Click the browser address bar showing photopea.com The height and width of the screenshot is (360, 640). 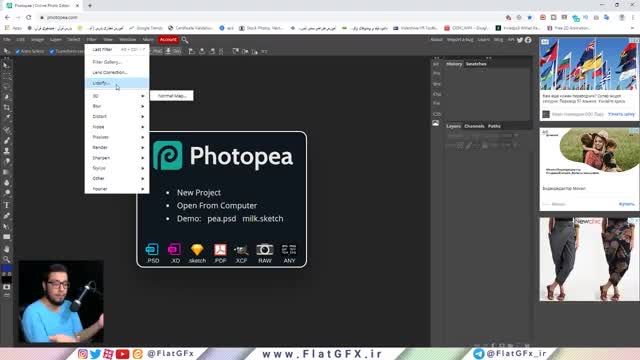269,17
